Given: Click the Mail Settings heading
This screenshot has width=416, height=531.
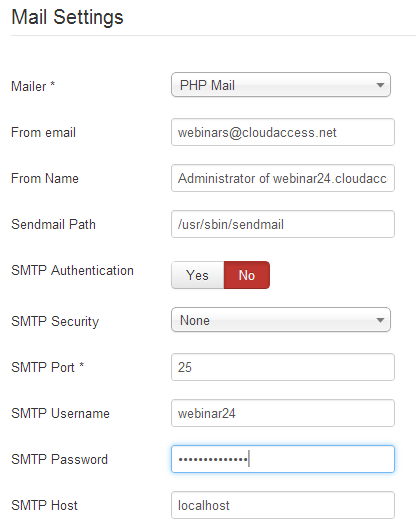Looking at the screenshot, I should tap(67, 17).
